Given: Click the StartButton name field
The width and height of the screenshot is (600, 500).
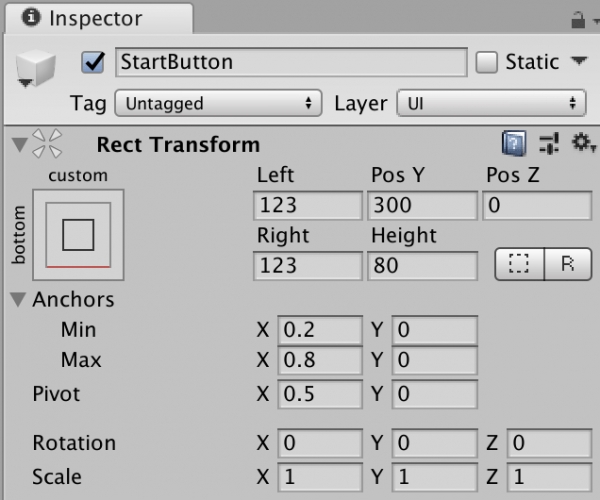Looking at the screenshot, I should coord(291,62).
